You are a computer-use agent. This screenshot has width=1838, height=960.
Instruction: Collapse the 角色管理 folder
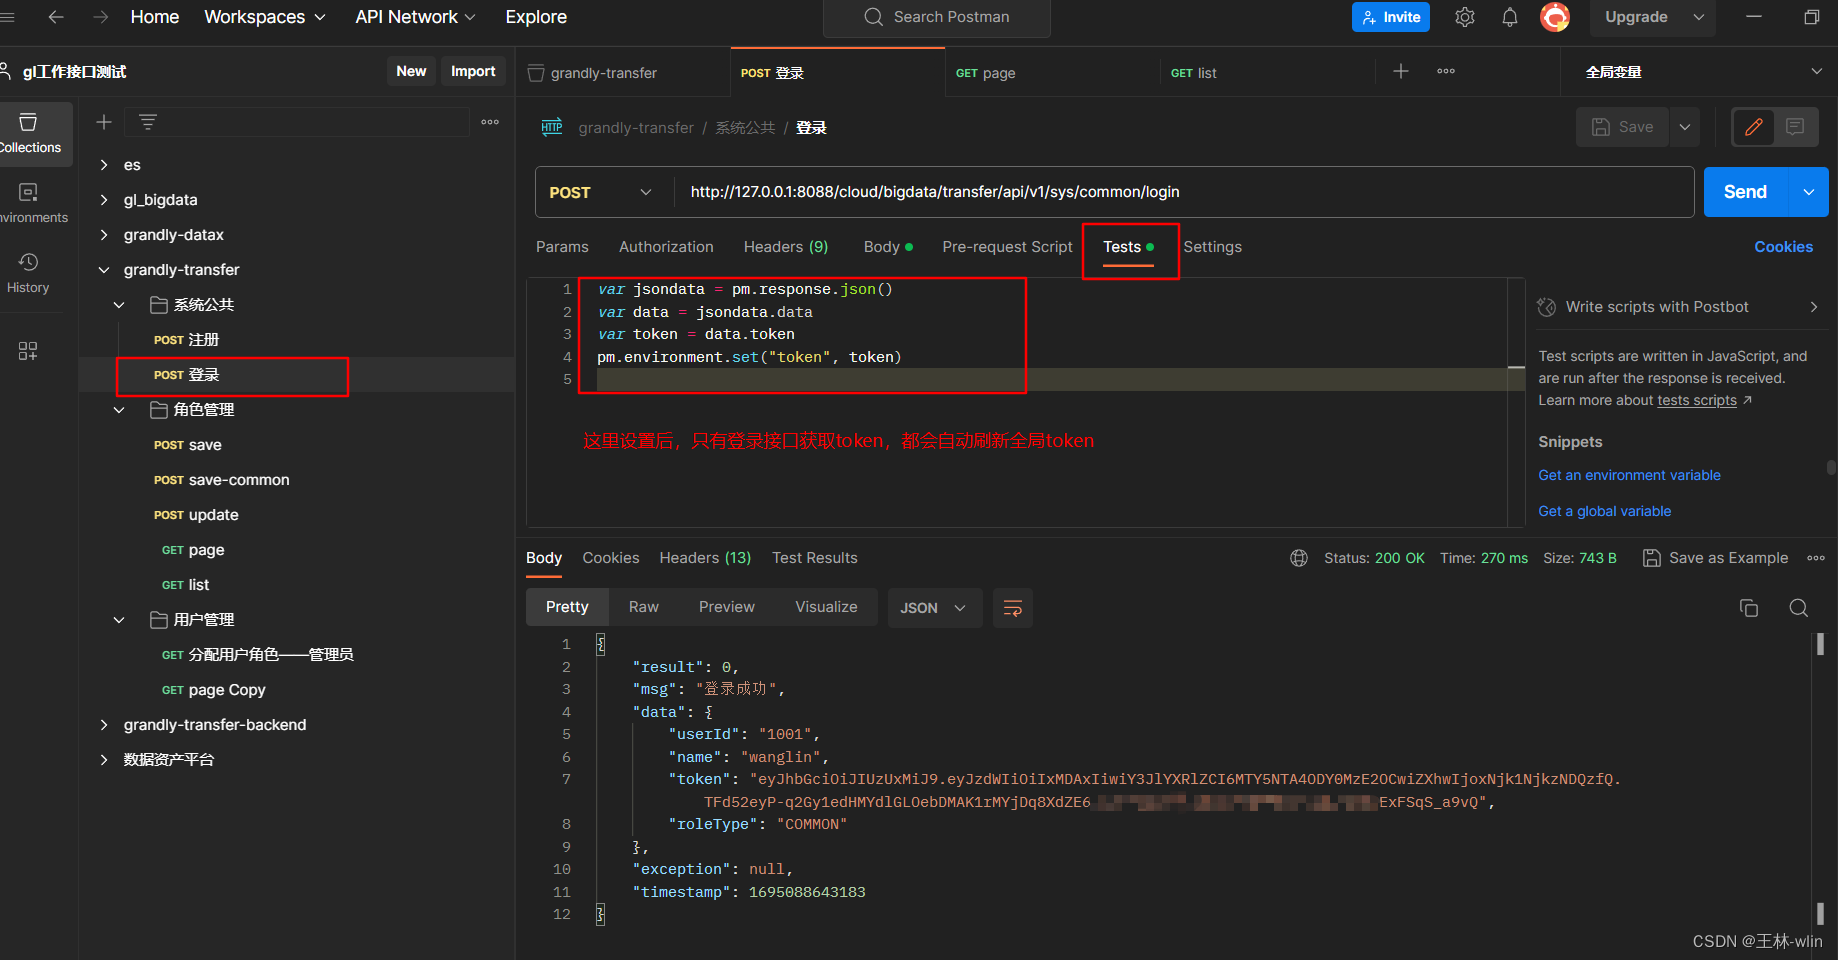point(119,410)
